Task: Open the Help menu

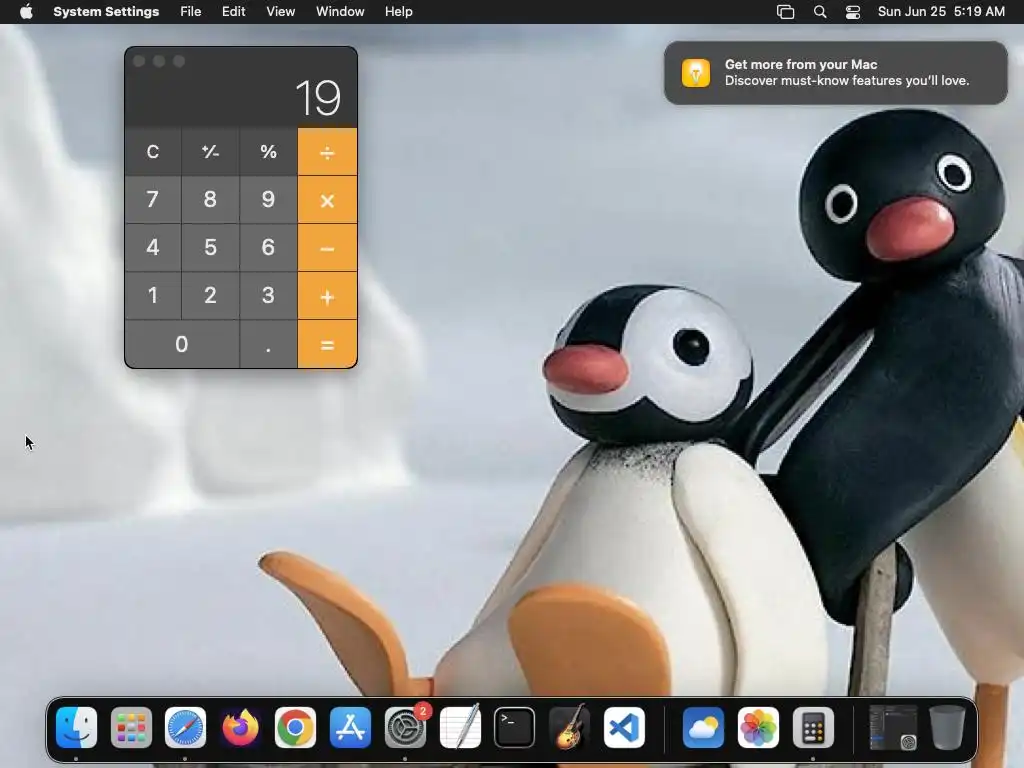Action: (x=398, y=12)
